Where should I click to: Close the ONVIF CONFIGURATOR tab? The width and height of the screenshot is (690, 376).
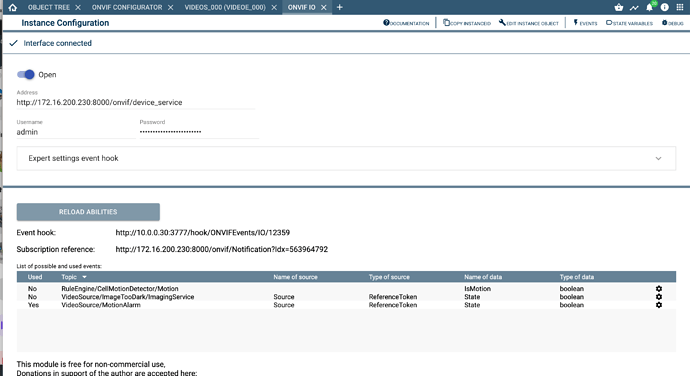click(x=171, y=7)
